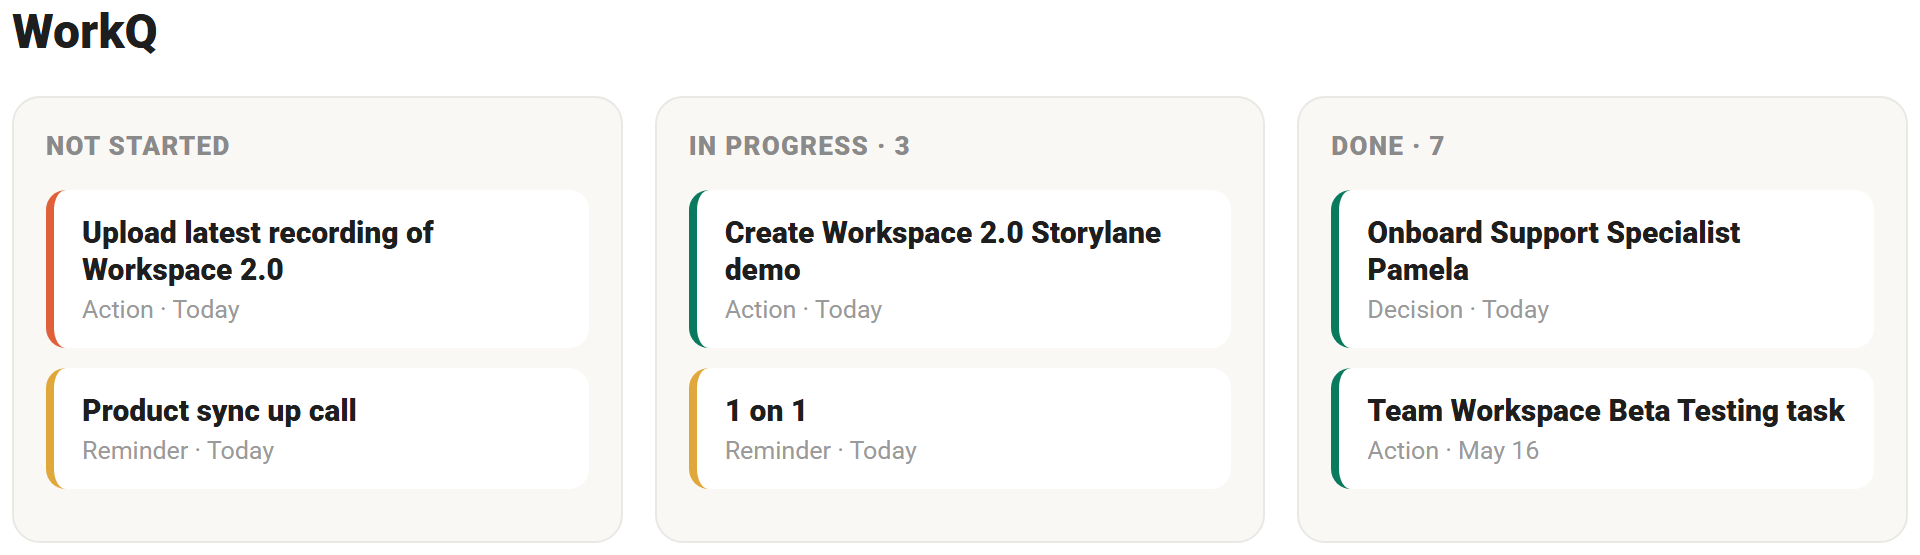Open the Product sync up call card
The width and height of the screenshot is (1920, 555).
(318, 429)
